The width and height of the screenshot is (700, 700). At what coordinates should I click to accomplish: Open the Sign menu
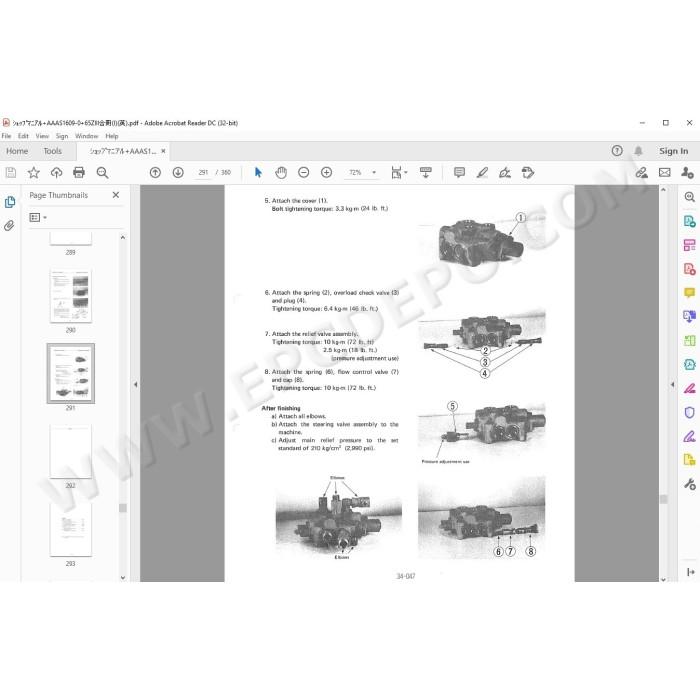tap(62, 136)
